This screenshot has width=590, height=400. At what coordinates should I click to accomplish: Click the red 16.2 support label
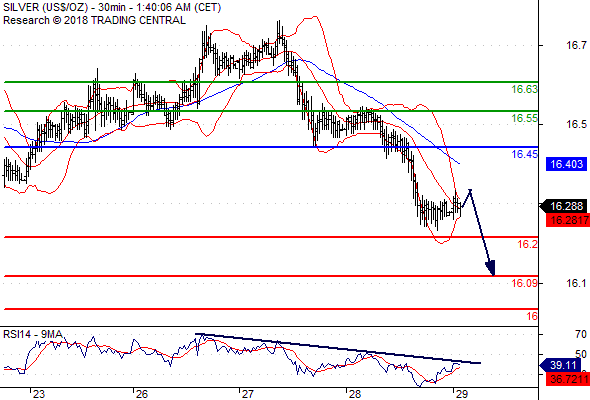tap(528, 244)
